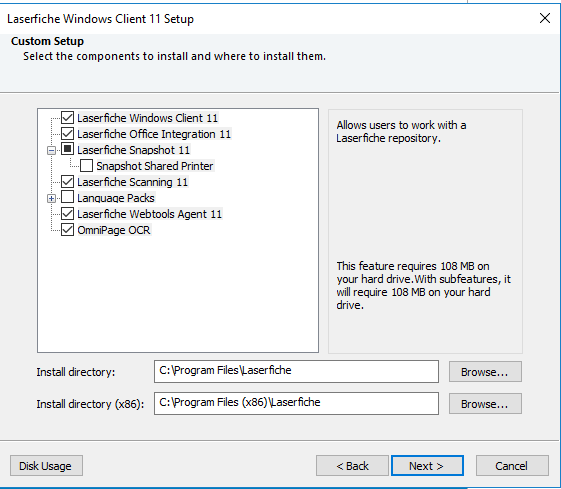Screen dimensions: 561x489
Task: Browse for the x86 install directory
Action: [x=485, y=404]
